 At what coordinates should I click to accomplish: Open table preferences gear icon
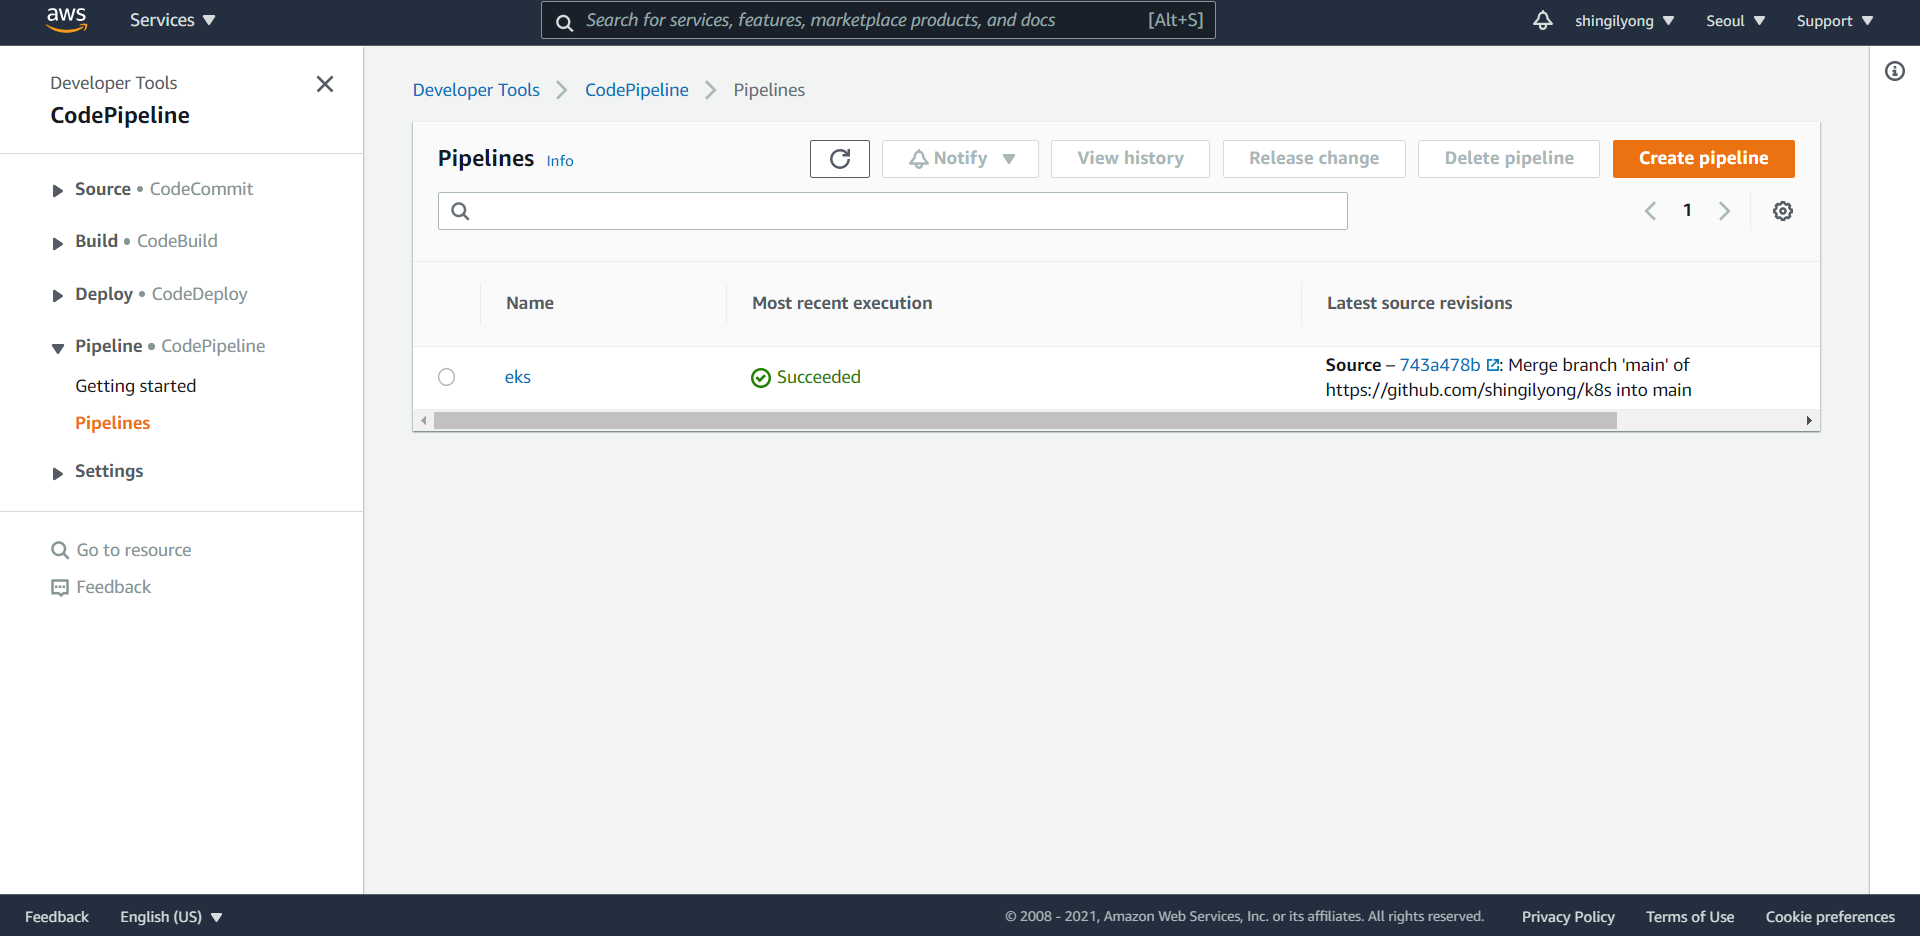pyautogui.click(x=1783, y=211)
